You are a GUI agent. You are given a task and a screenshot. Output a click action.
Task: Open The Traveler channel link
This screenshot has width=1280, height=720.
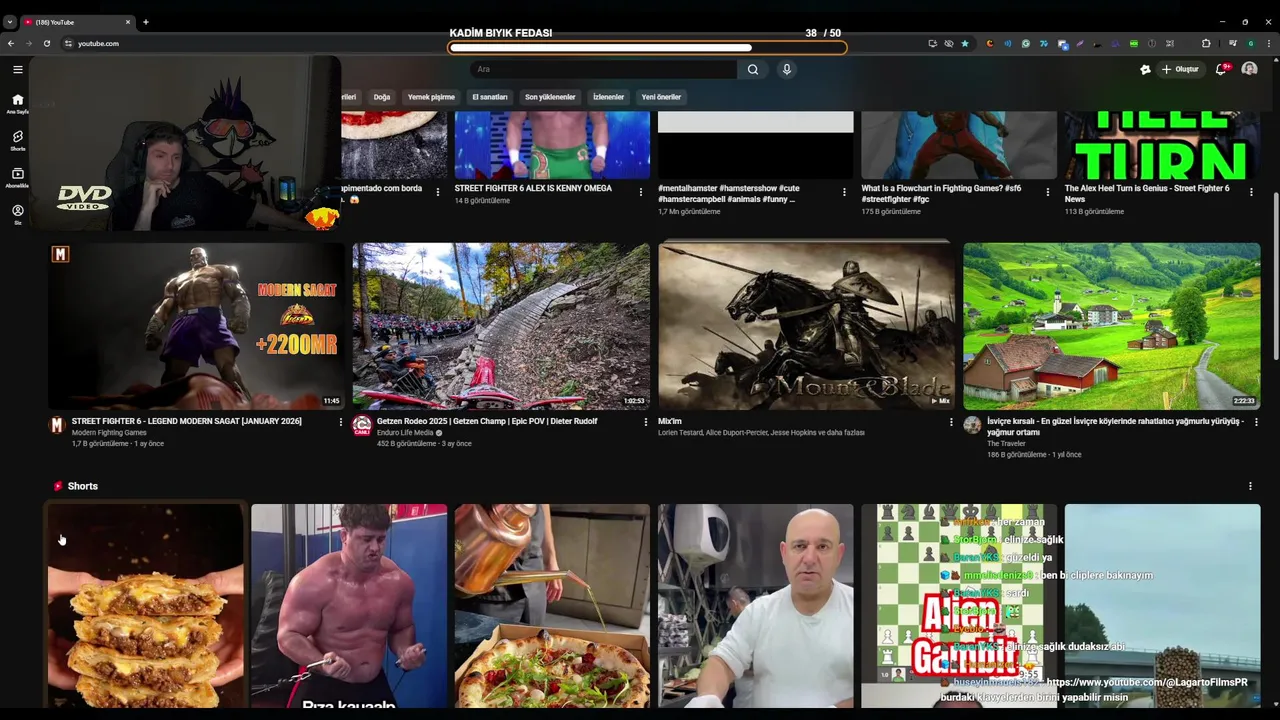1006,444
